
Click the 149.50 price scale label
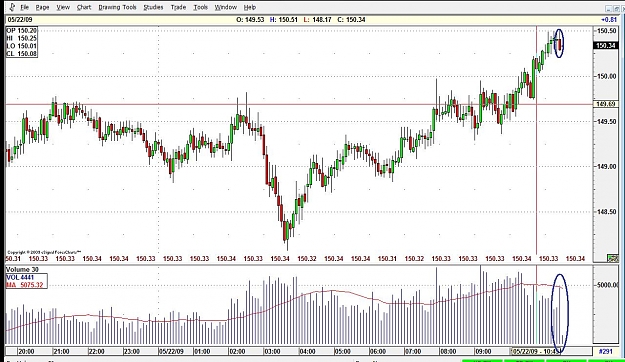[606, 121]
